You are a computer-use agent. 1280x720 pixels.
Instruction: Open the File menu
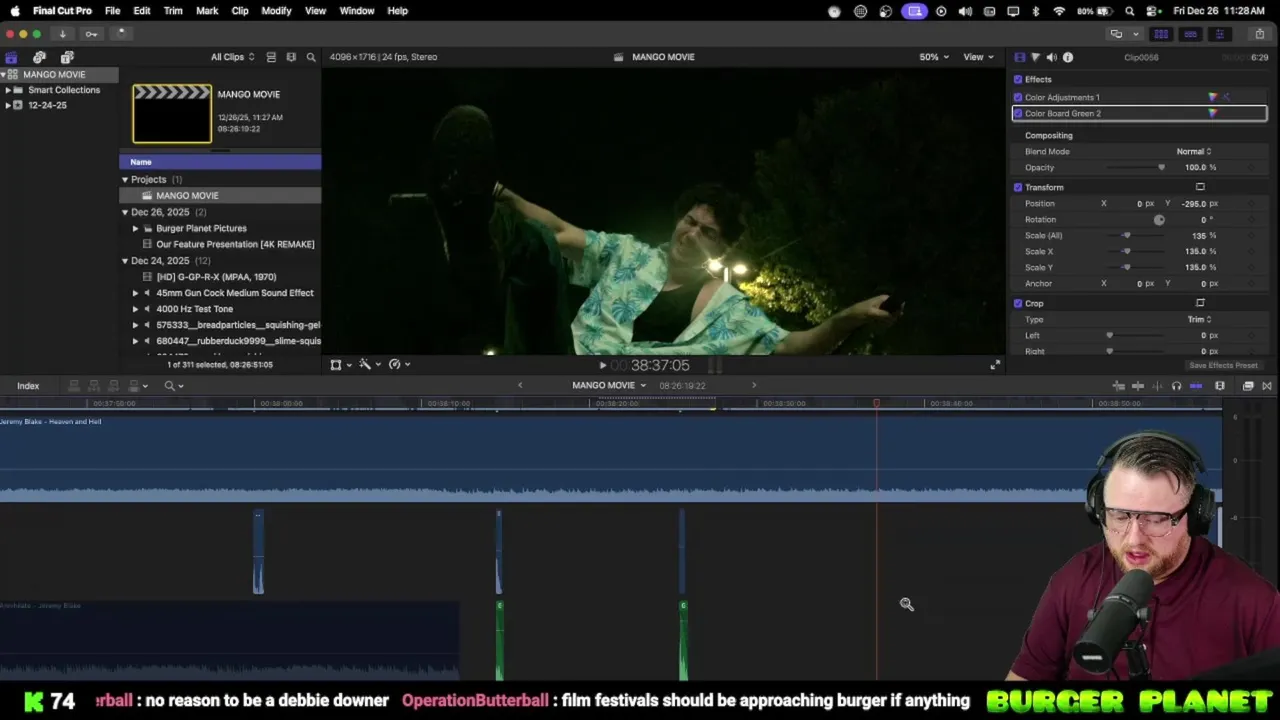pyautogui.click(x=113, y=11)
